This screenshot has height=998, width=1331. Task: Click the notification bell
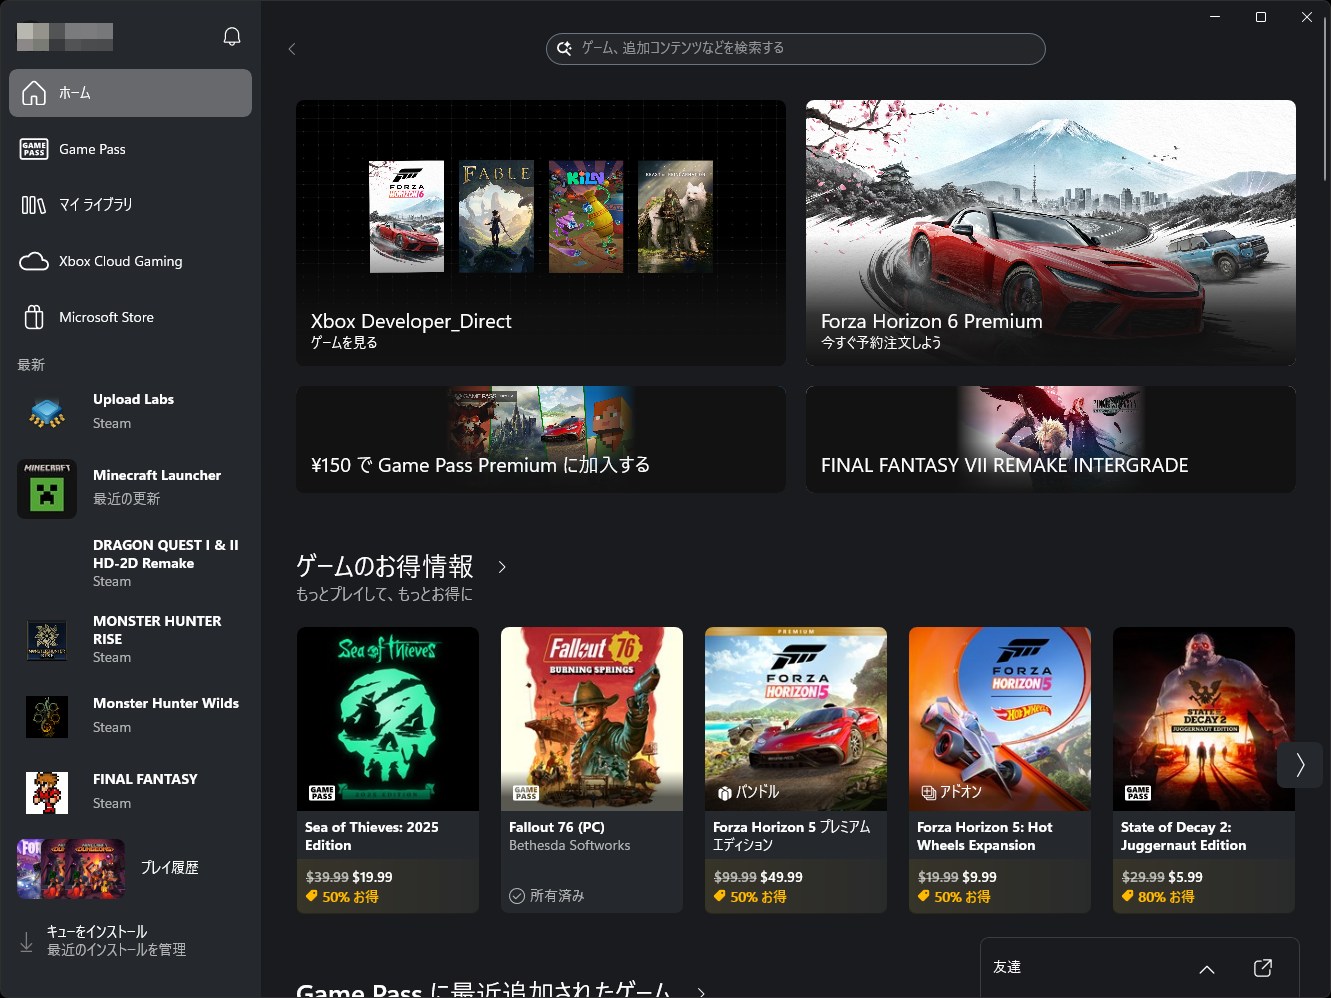point(231,35)
